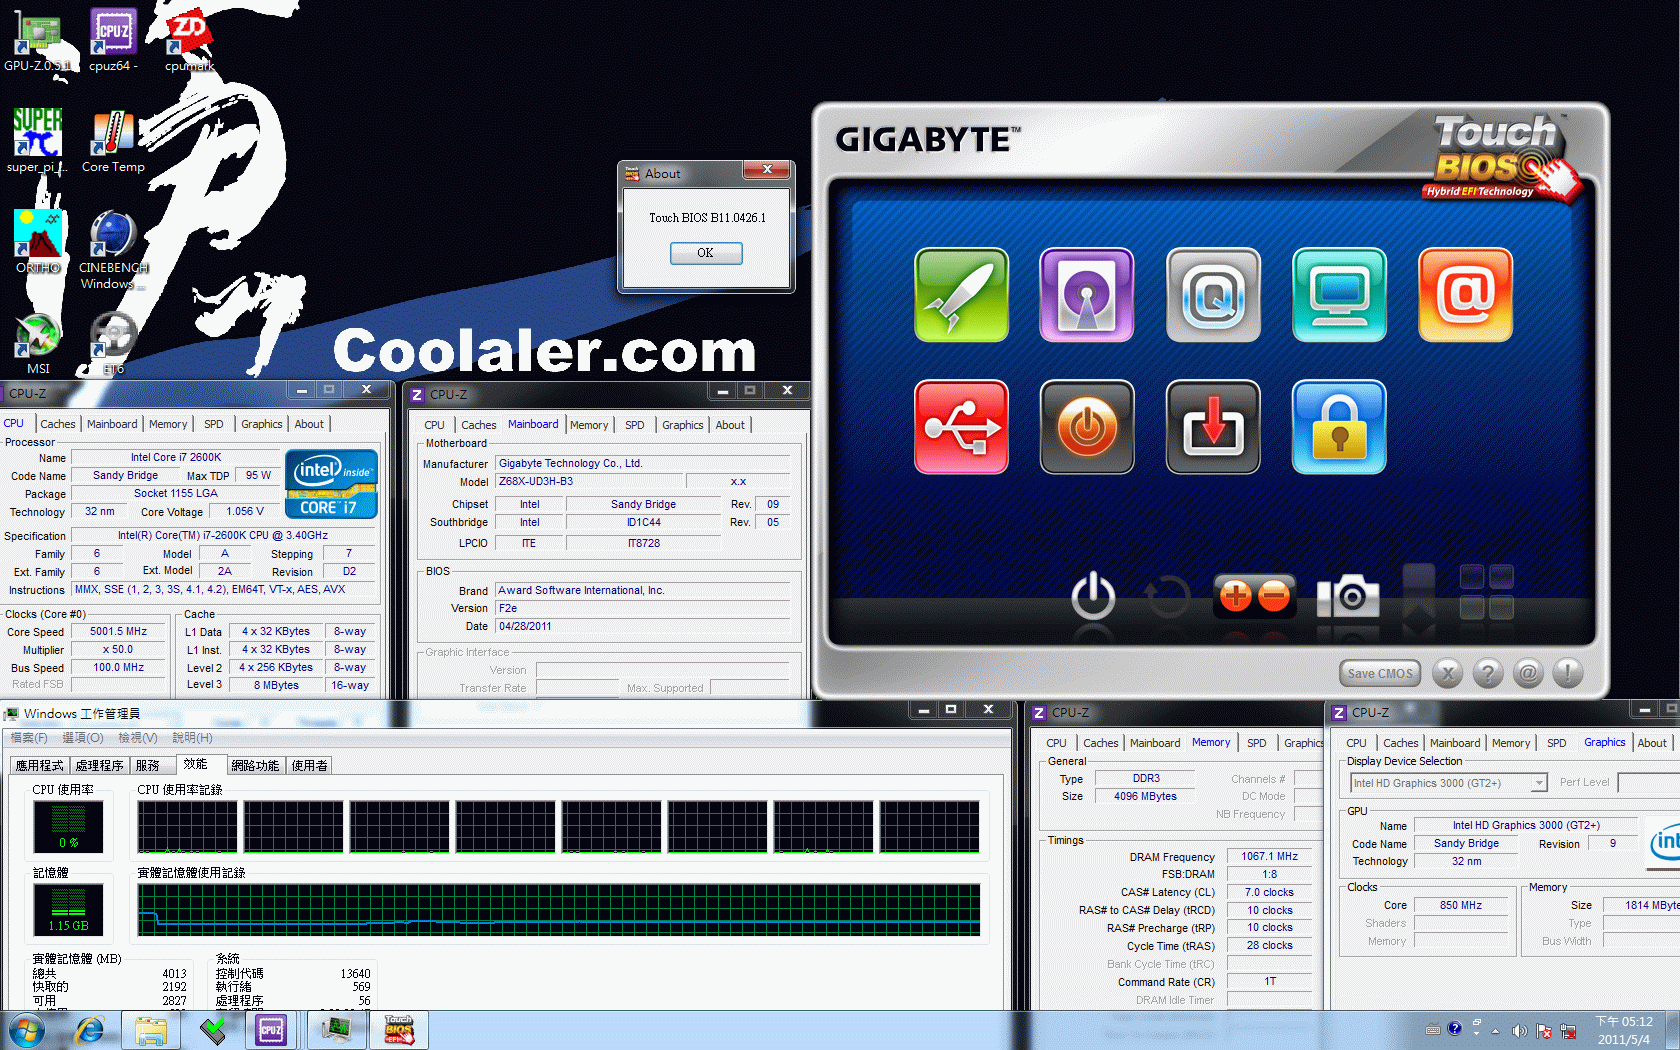1680x1050 pixels.
Task: Click the round exclamation button in Touch BIOS
Action: [1567, 673]
